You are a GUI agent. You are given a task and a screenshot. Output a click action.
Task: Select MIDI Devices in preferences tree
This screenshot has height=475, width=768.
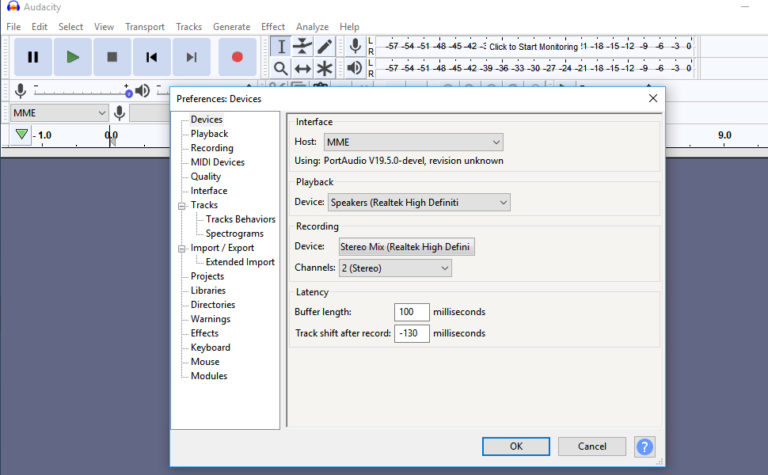pyautogui.click(x=217, y=162)
